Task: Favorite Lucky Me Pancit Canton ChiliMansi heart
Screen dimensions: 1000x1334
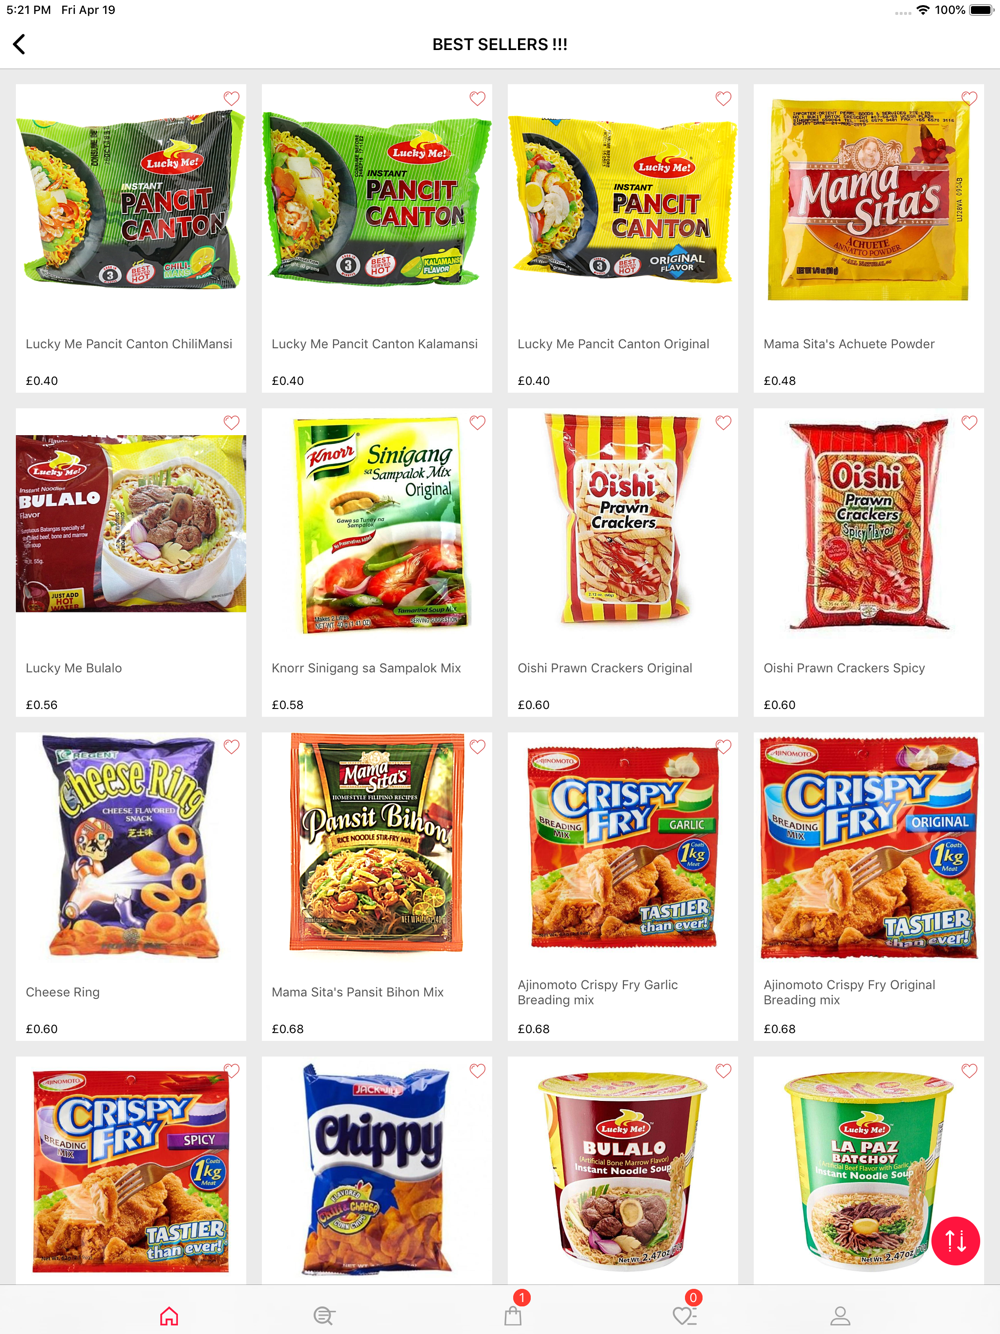Action: click(232, 99)
